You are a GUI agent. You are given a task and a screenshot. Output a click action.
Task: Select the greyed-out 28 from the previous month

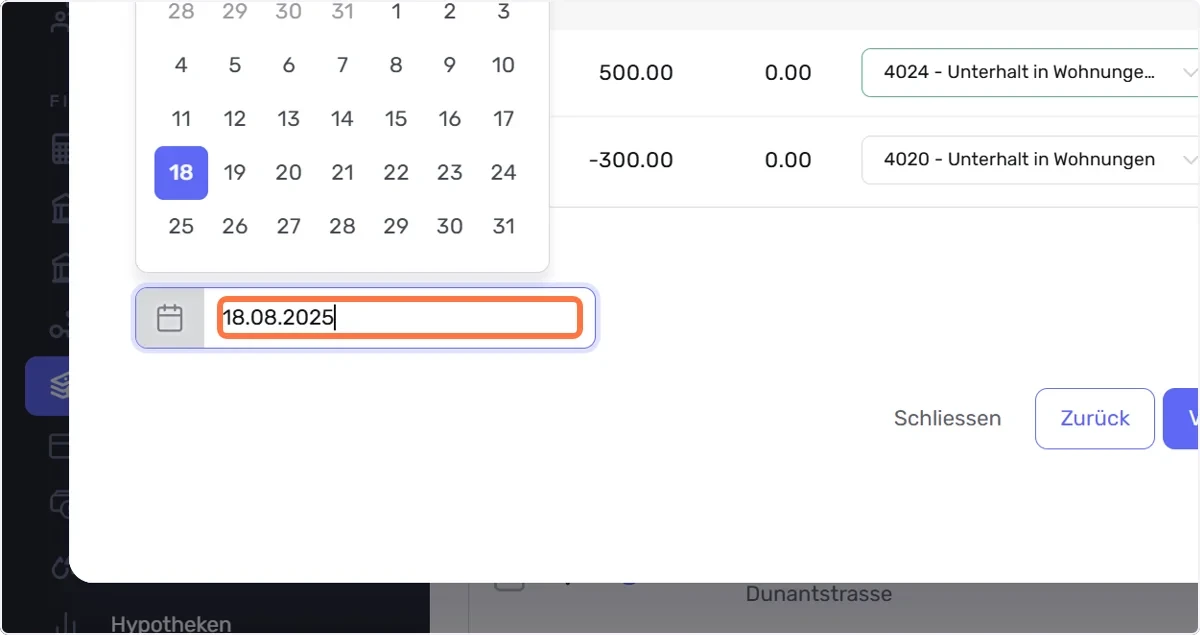click(181, 12)
